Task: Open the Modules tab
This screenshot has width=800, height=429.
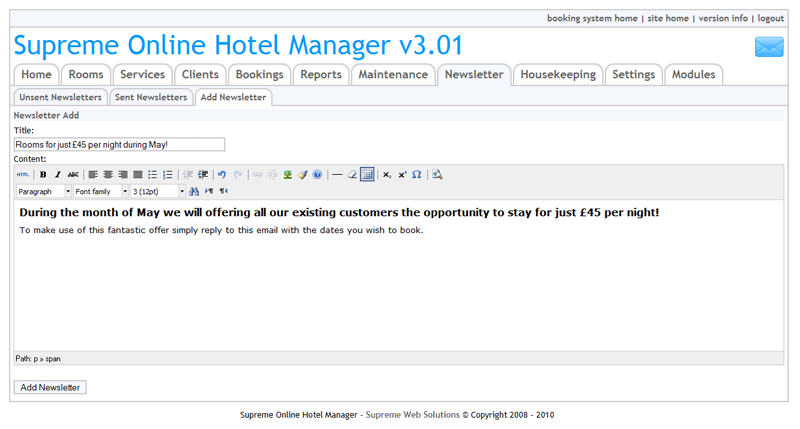Action: point(693,74)
